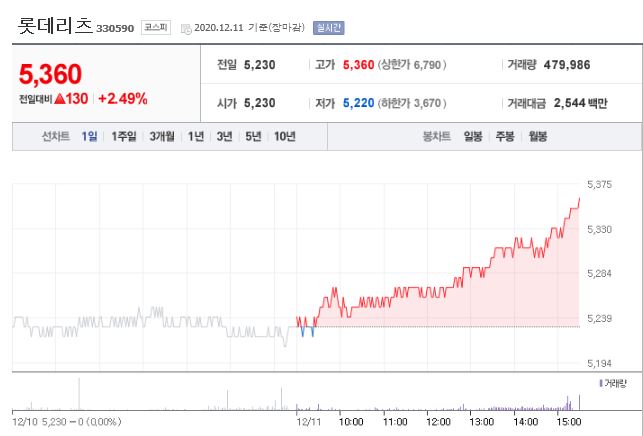Image resolution: width=643 pixels, height=436 pixels.
Task: Click the date 2020.12.11 기준(장마감)
Action: tap(249, 27)
